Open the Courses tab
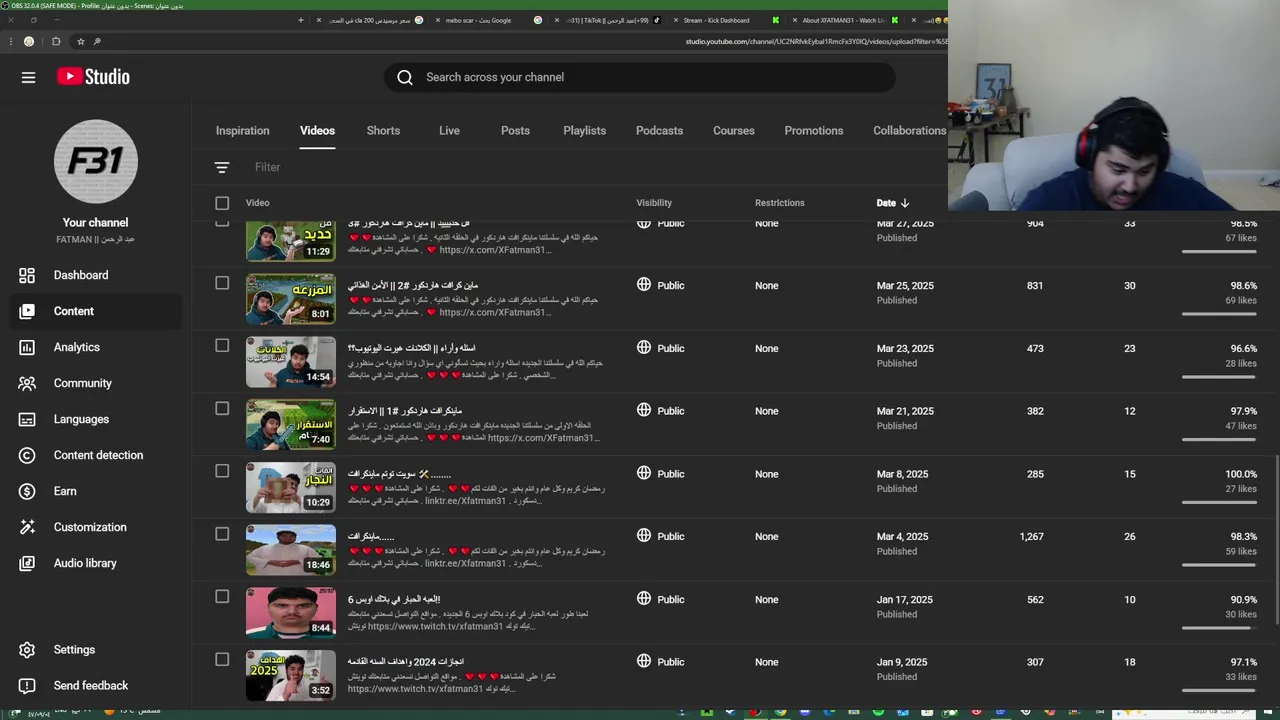The width and height of the screenshot is (1280, 720). 734,131
